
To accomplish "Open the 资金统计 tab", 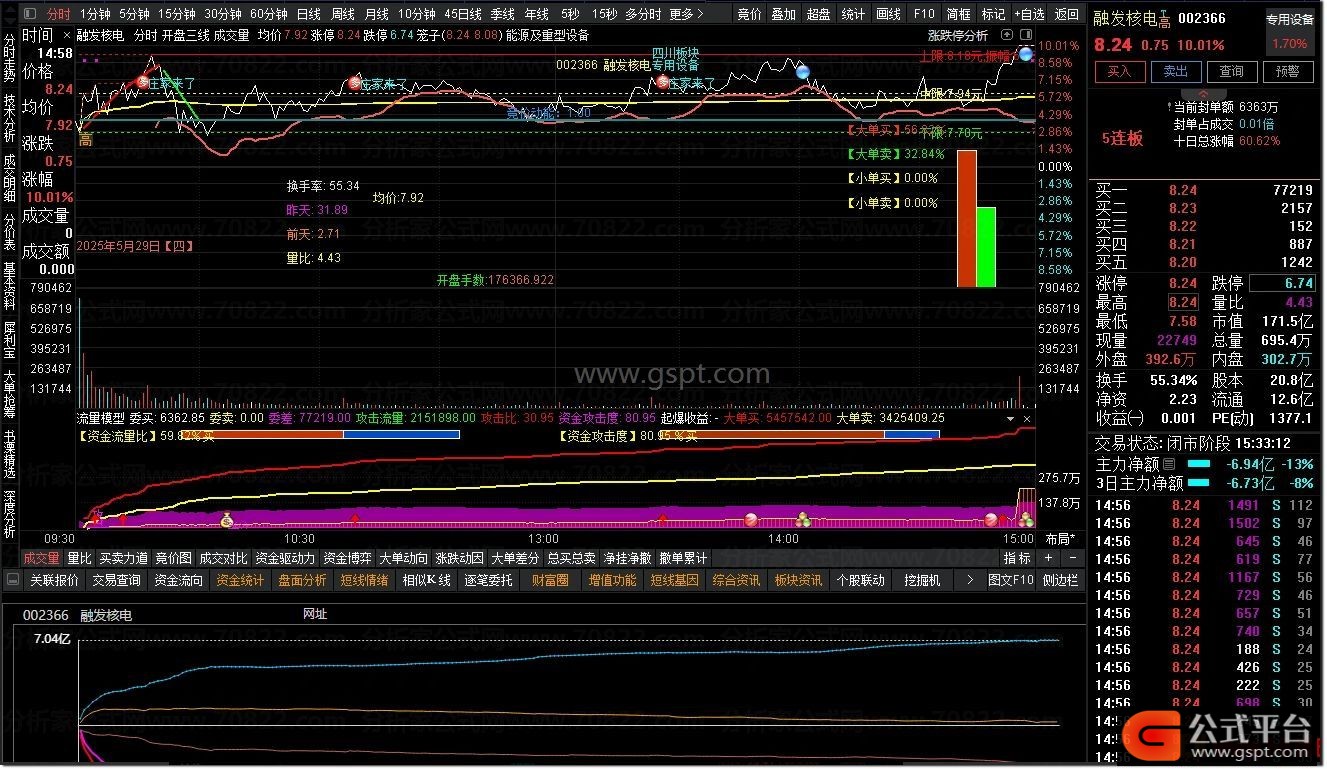I will (x=241, y=580).
